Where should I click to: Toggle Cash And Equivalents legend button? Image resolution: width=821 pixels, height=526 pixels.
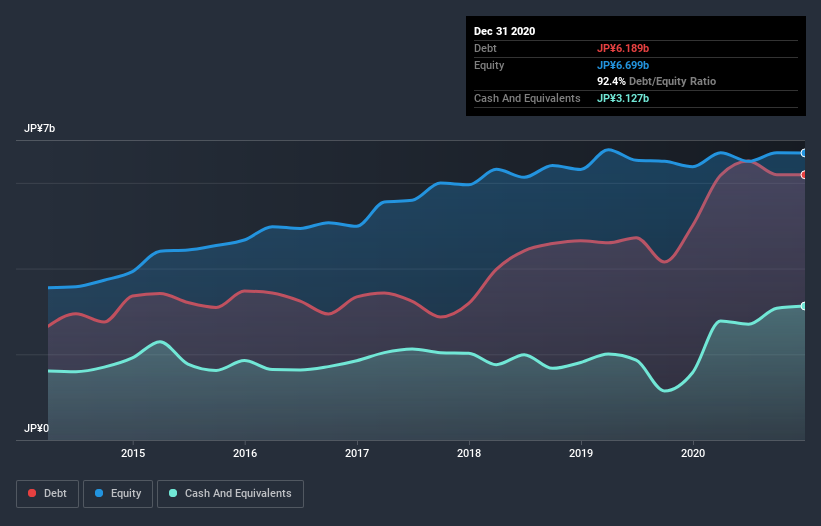point(230,494)
